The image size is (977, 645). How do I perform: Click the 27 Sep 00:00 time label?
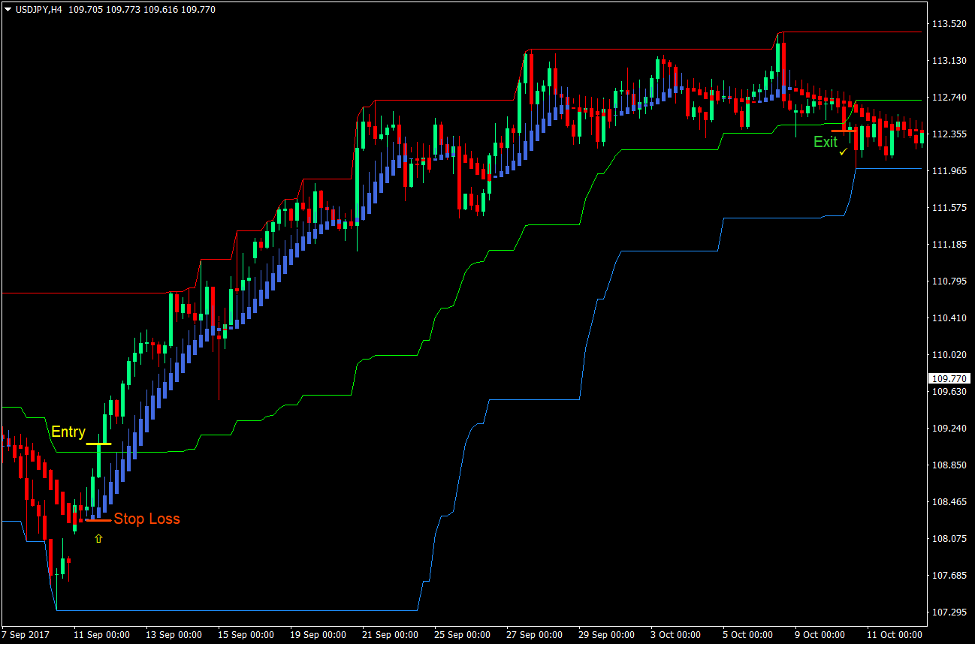tap(535, 635)
